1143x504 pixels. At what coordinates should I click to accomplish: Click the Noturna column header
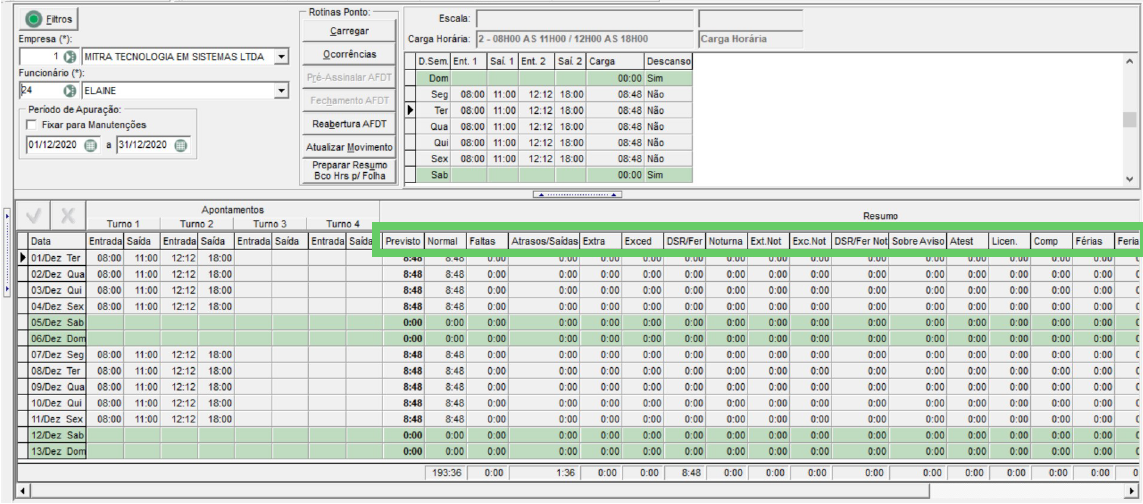click(727, 241)
